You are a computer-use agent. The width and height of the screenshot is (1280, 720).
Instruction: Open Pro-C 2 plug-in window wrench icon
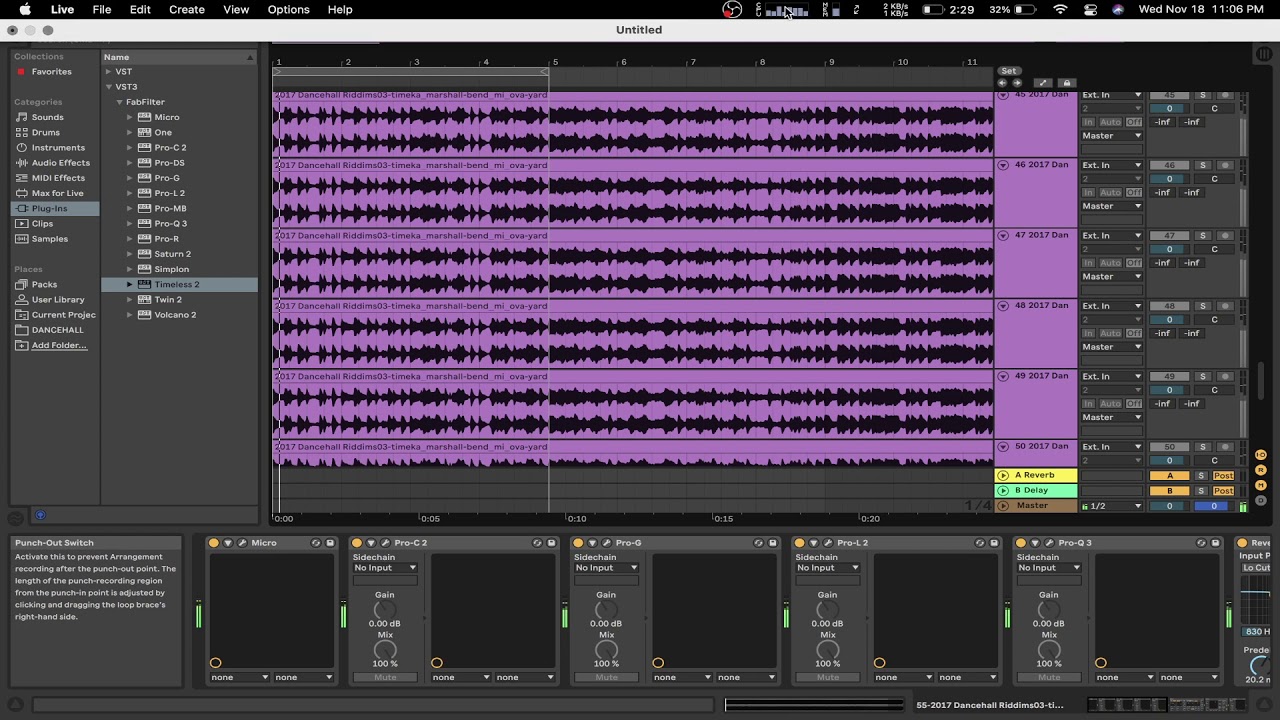386,543
